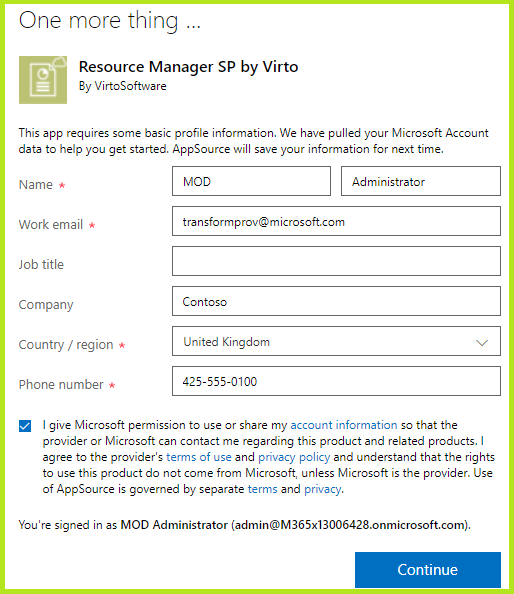Click the 'Resource Manager SP by Virto' title

[188, 67]
